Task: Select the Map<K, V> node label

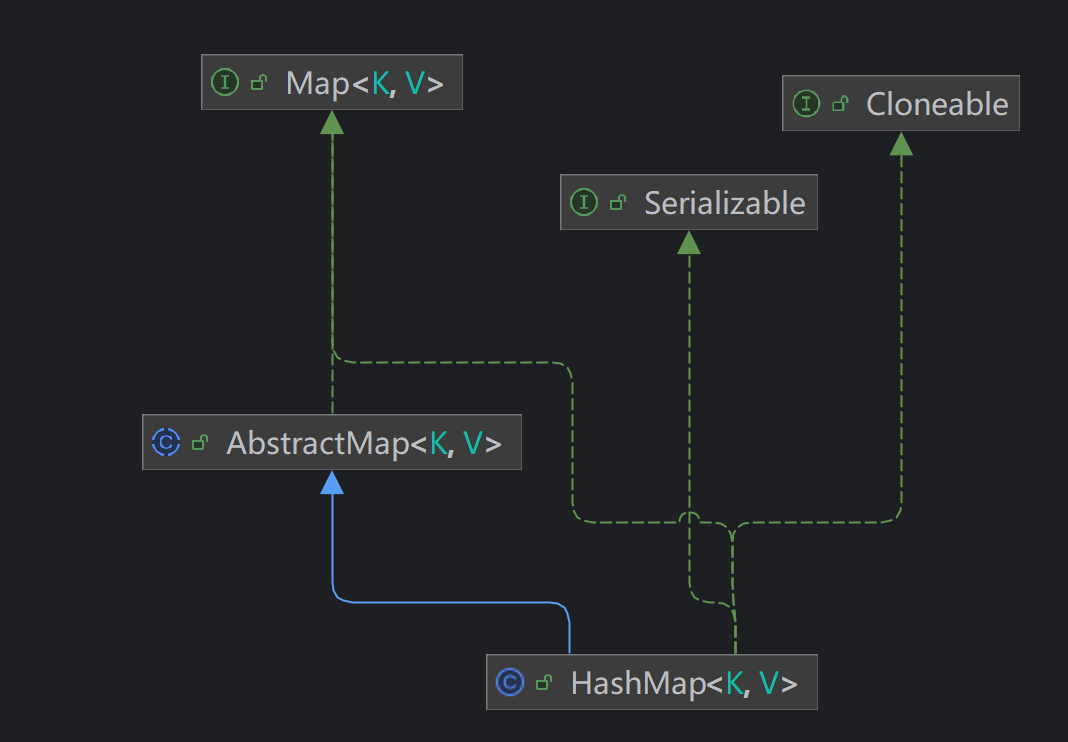Action: [364, 83]
